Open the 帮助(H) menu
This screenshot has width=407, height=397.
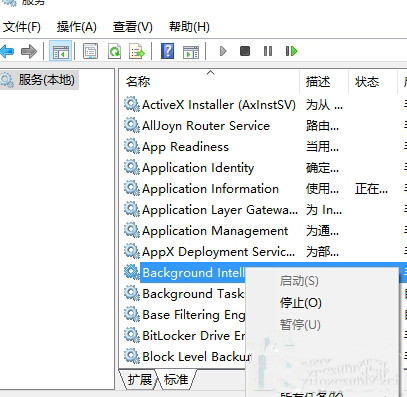(189, 27)
